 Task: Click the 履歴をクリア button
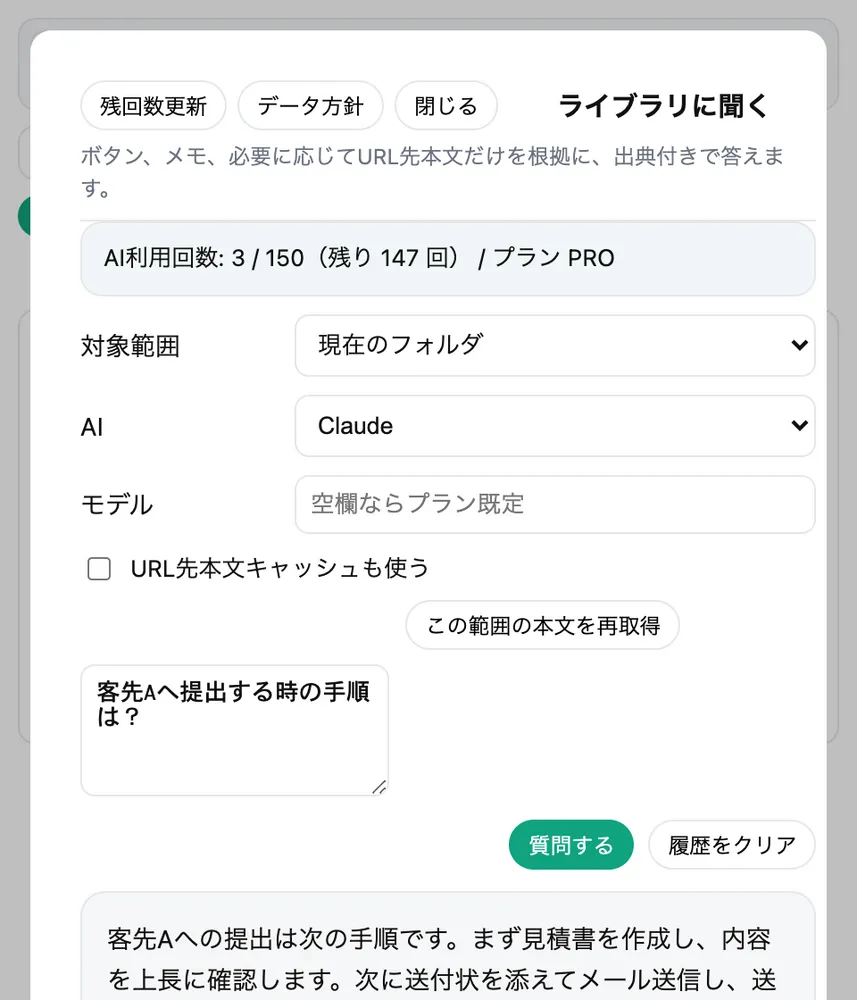click(x=731, y=844)
